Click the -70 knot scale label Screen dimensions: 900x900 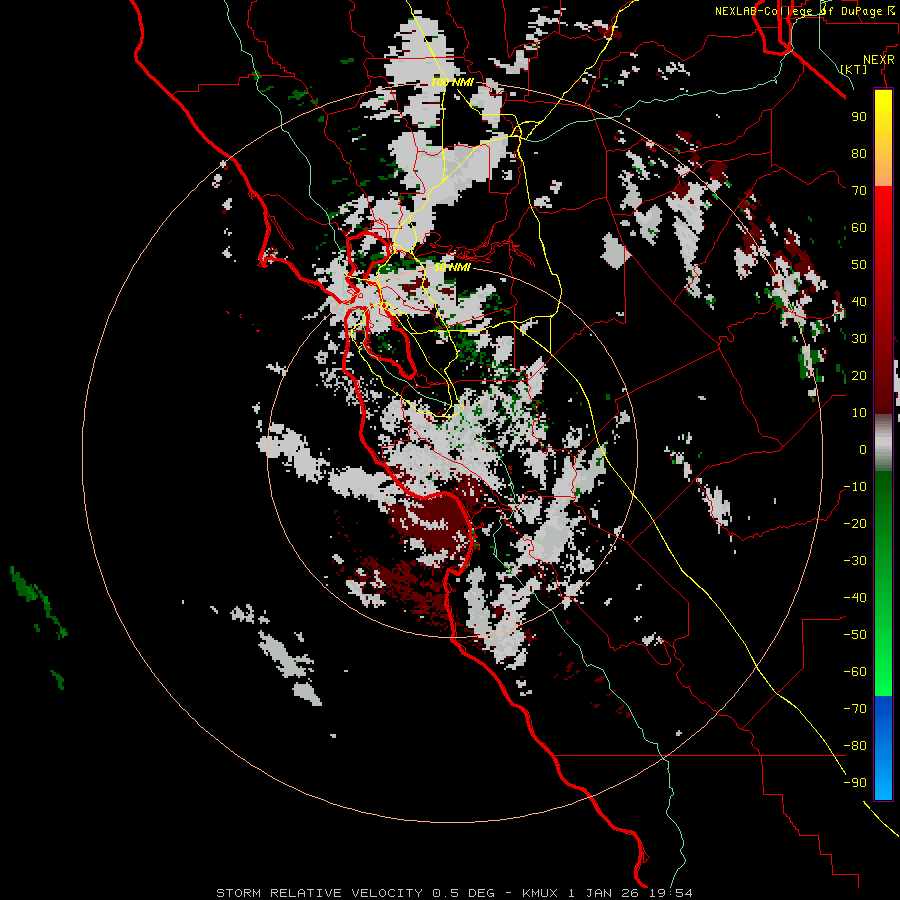pos(855,709)
